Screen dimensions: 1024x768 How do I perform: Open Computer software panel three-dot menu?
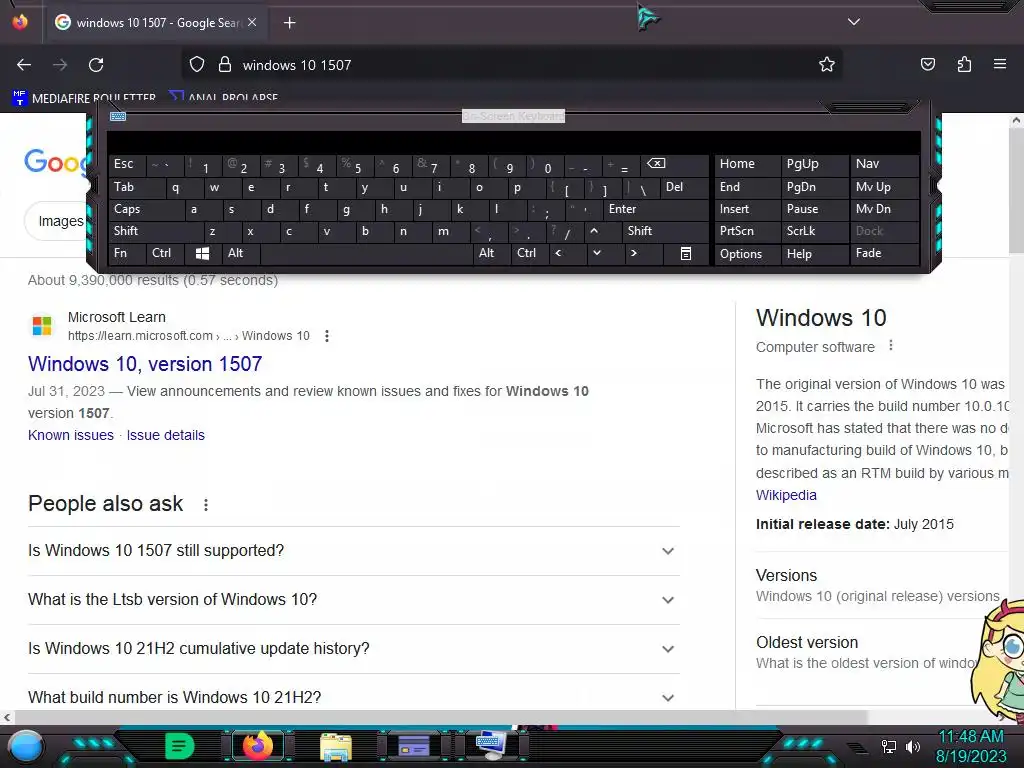pyautogui.click(x=890, y=346)
